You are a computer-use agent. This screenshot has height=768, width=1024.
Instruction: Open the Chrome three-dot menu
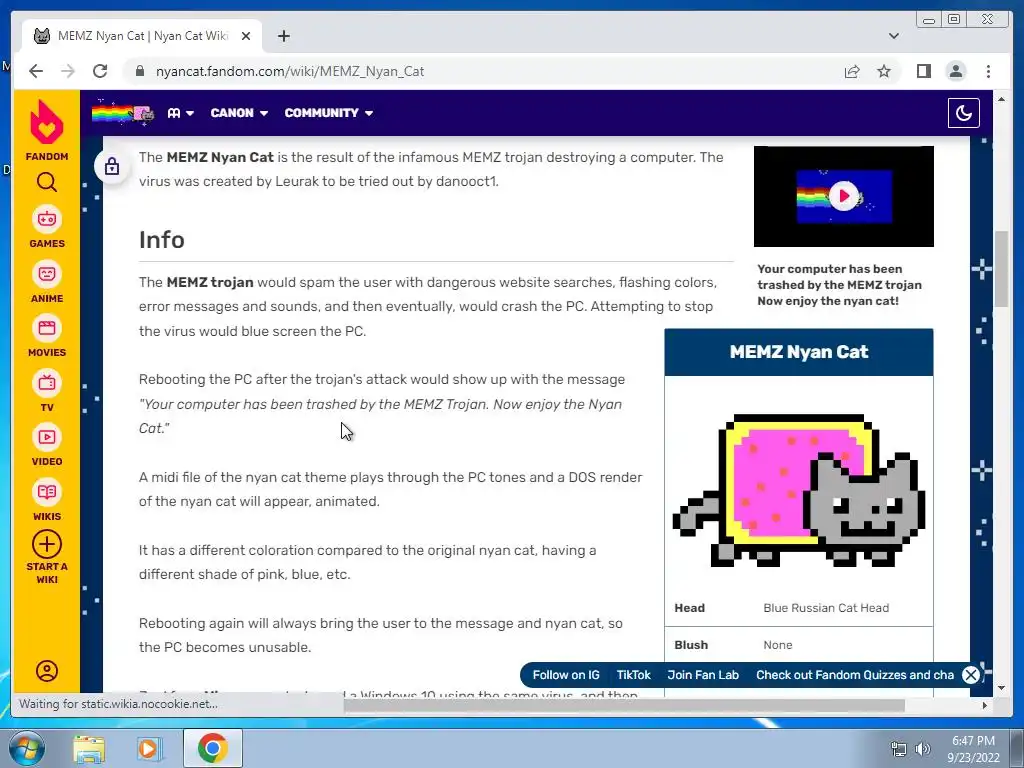tap(988, 71)
